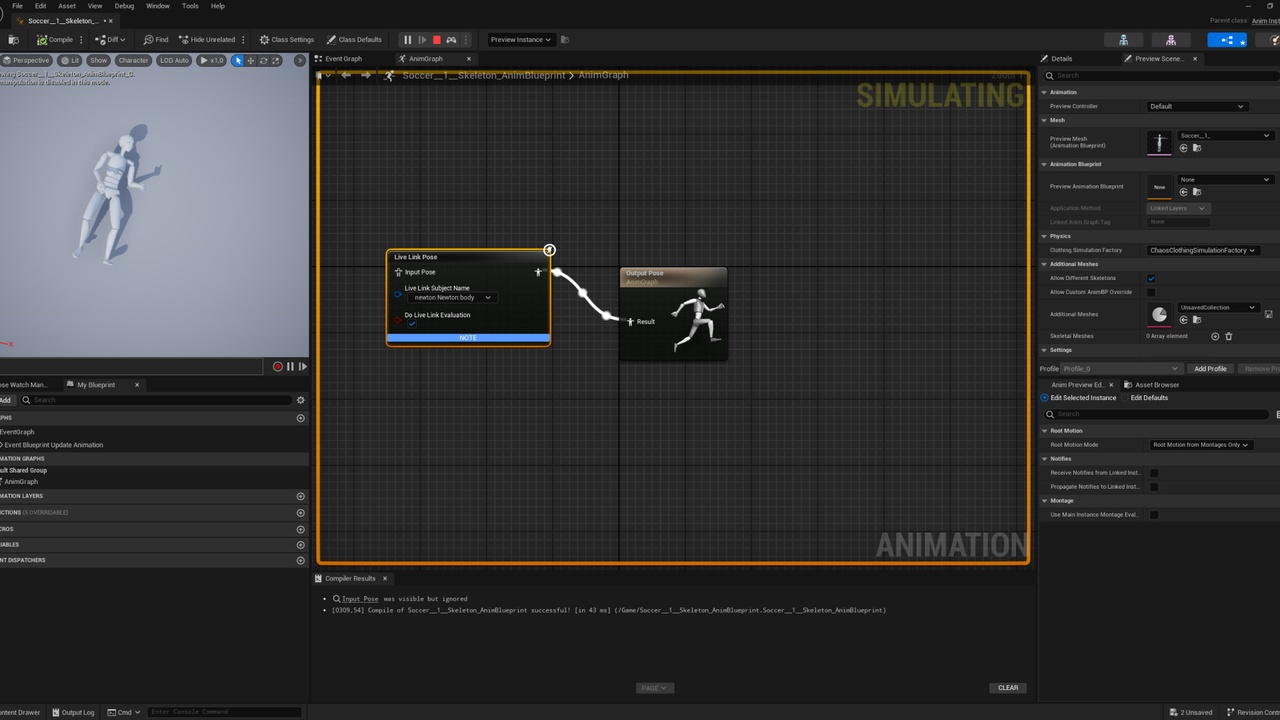Click the Add Profile button
Viewport: 1280px width, 720px height.
point(1210,369)
